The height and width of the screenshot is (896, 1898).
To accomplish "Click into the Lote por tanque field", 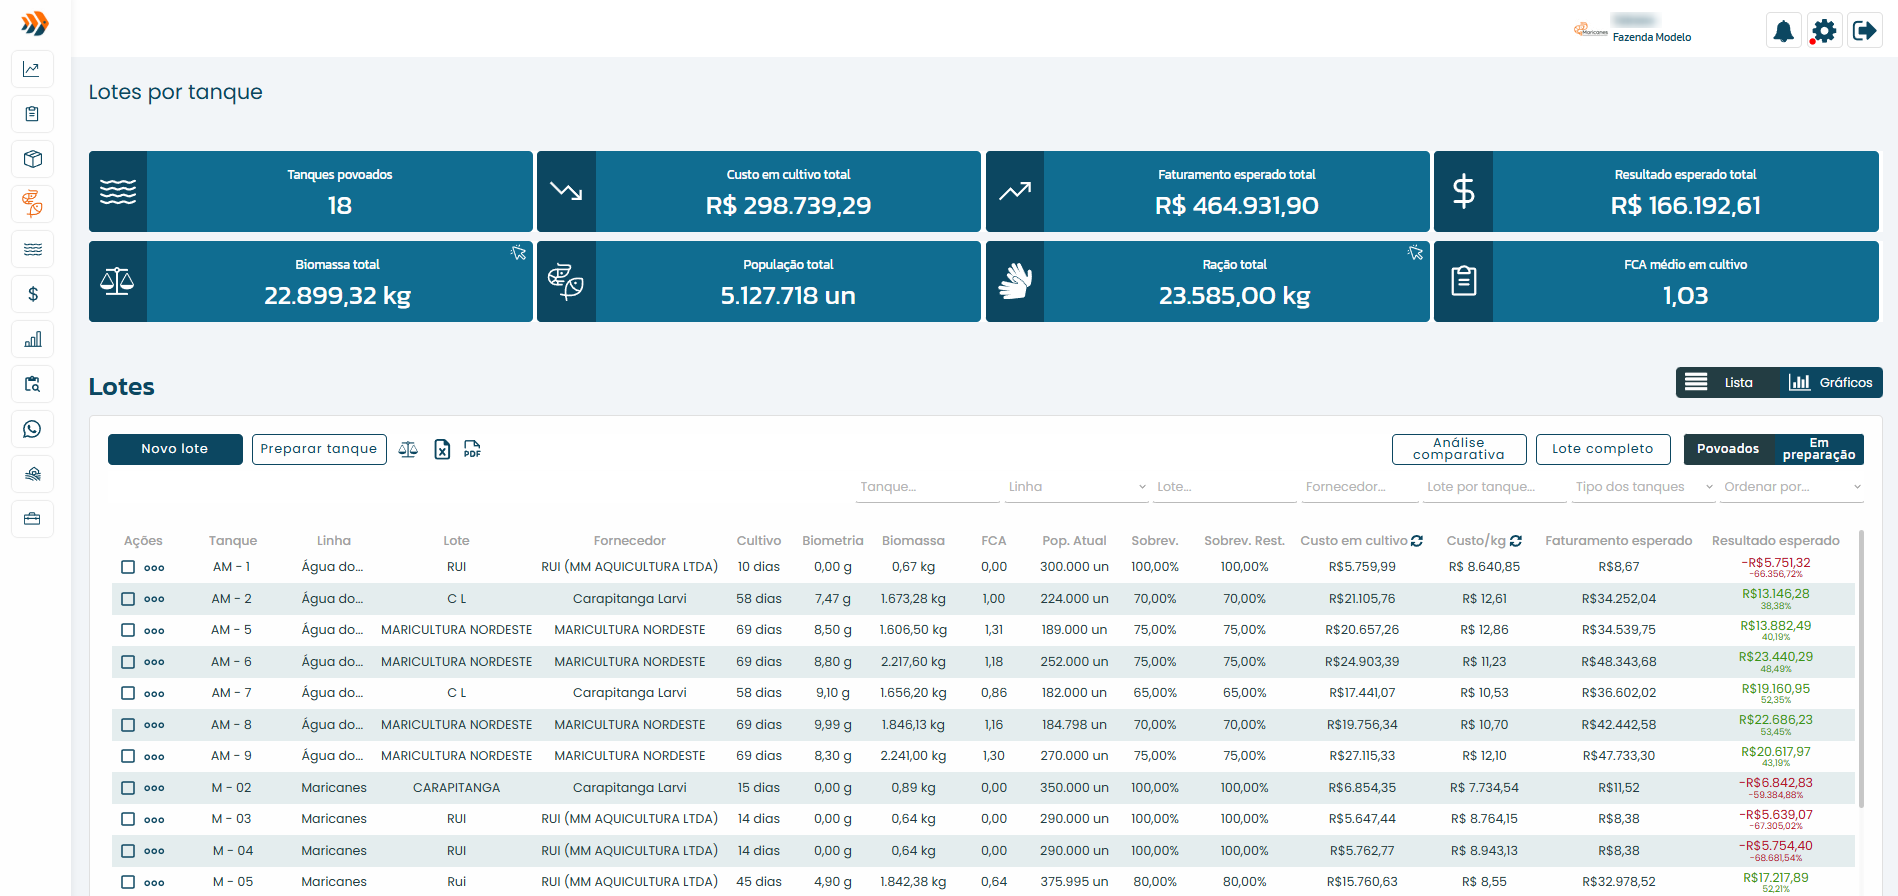I will pos(1494,487).
